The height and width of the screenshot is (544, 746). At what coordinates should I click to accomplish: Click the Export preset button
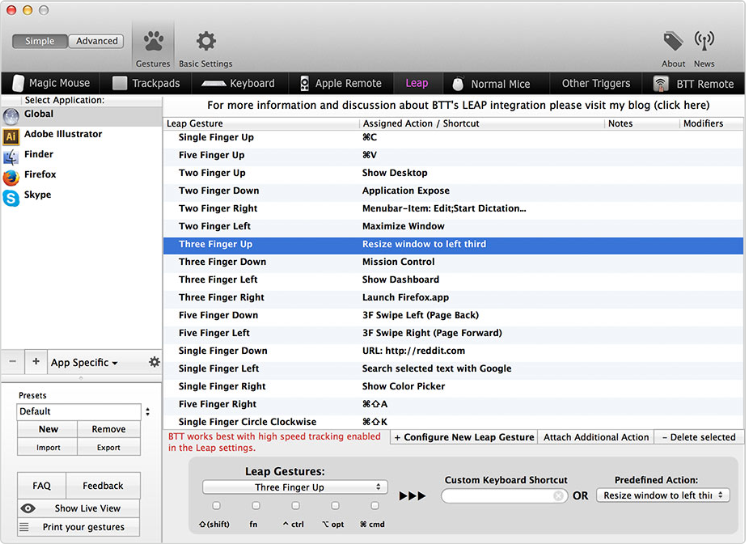[109, 447]
